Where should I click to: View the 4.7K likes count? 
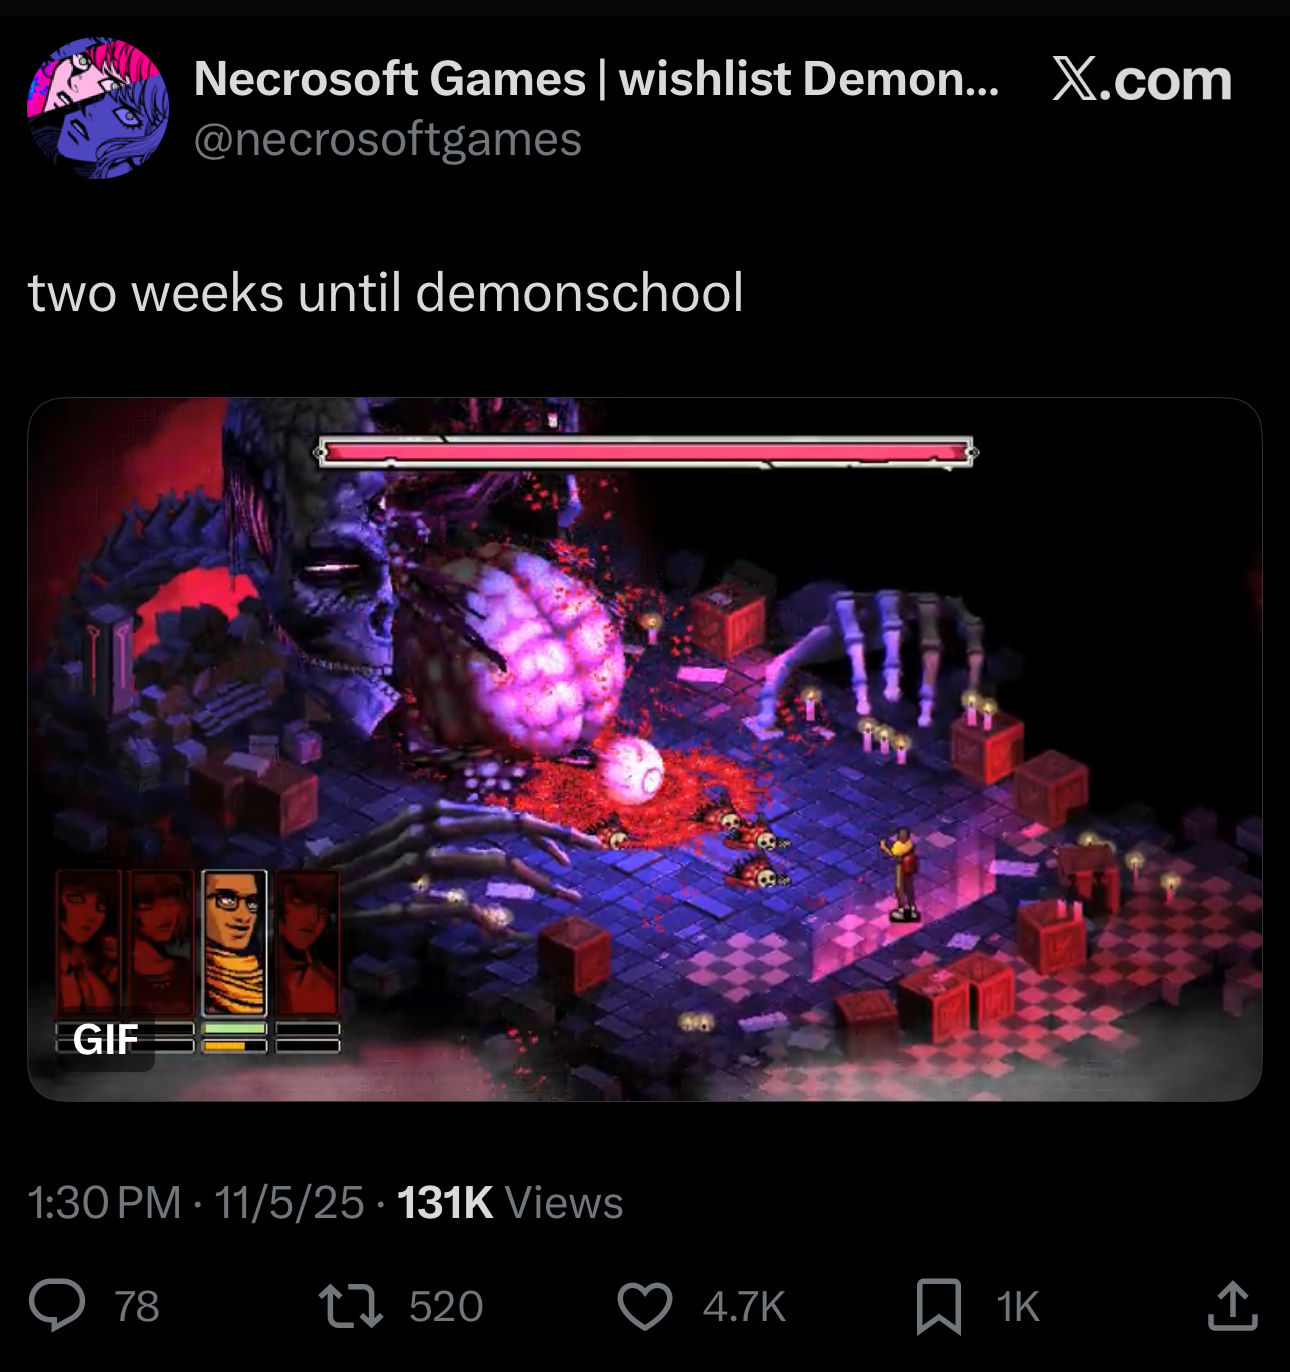pyautogui.click(x=744, y=1307)
